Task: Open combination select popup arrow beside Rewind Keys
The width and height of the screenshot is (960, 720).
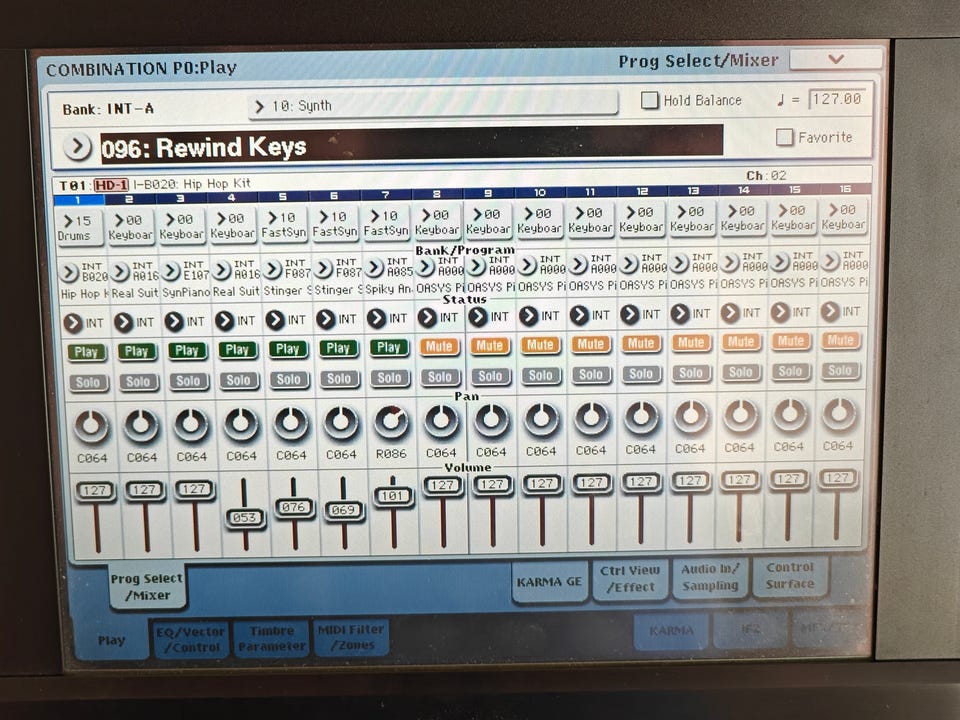Action: click(x=77, y=148)
